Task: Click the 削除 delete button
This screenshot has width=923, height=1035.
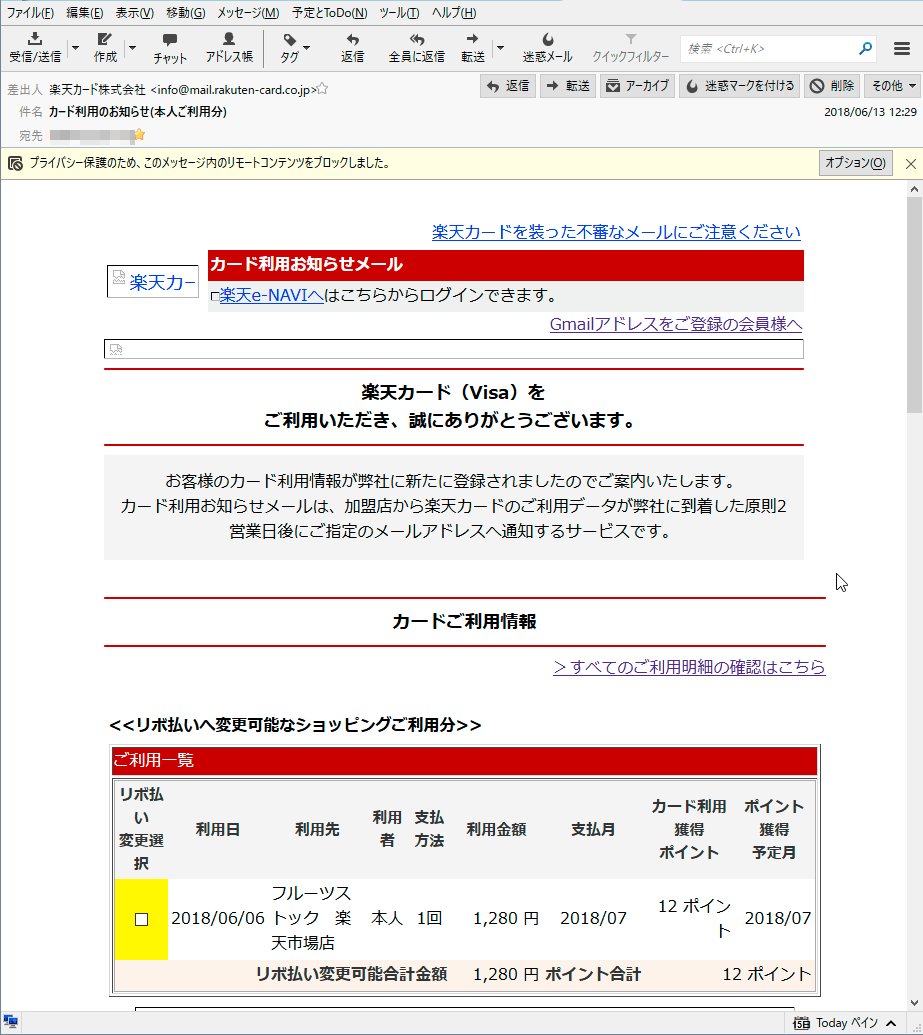Action: pyautogui.click(x=832, y=86)
